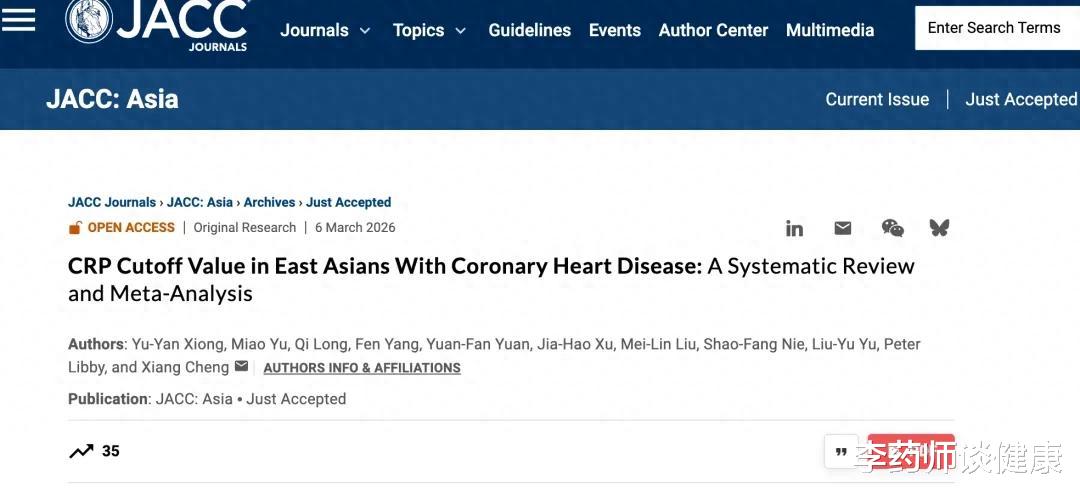This screenshot has height=498, width=1080.
Task: Open the Archives breadcrumb link
Action: click(x=270, y=202)
